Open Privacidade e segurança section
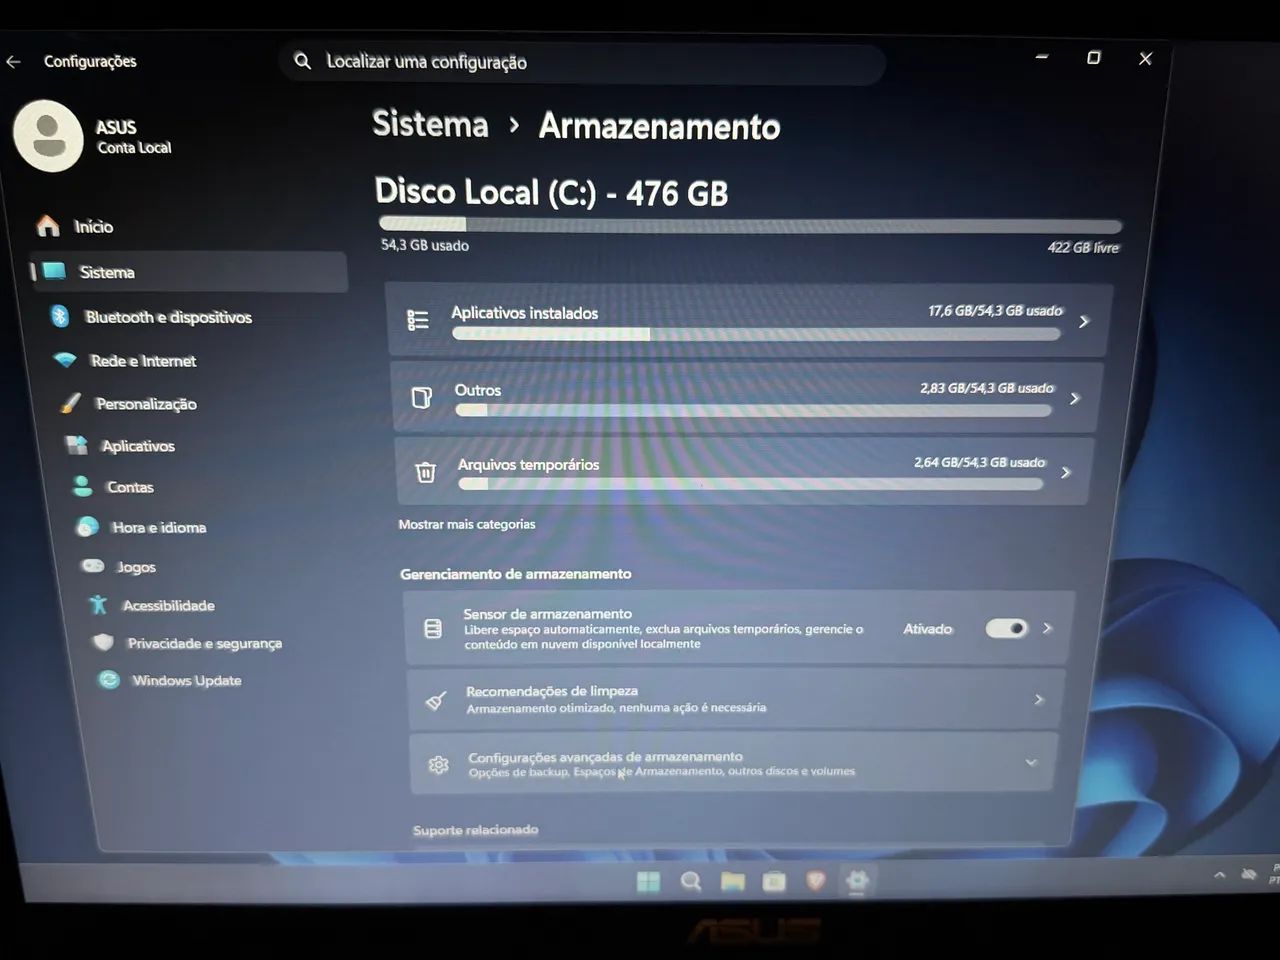 pos(204,643)
